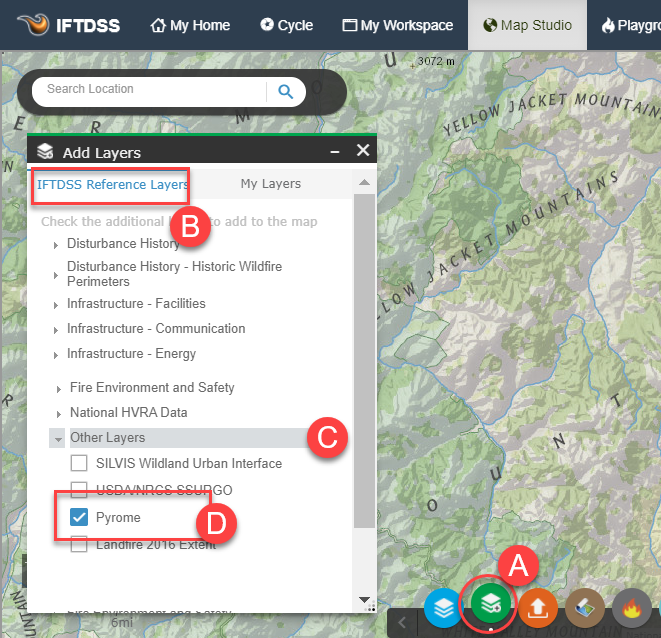
Task: Click the Search Location input field
Action: [150, 91]
